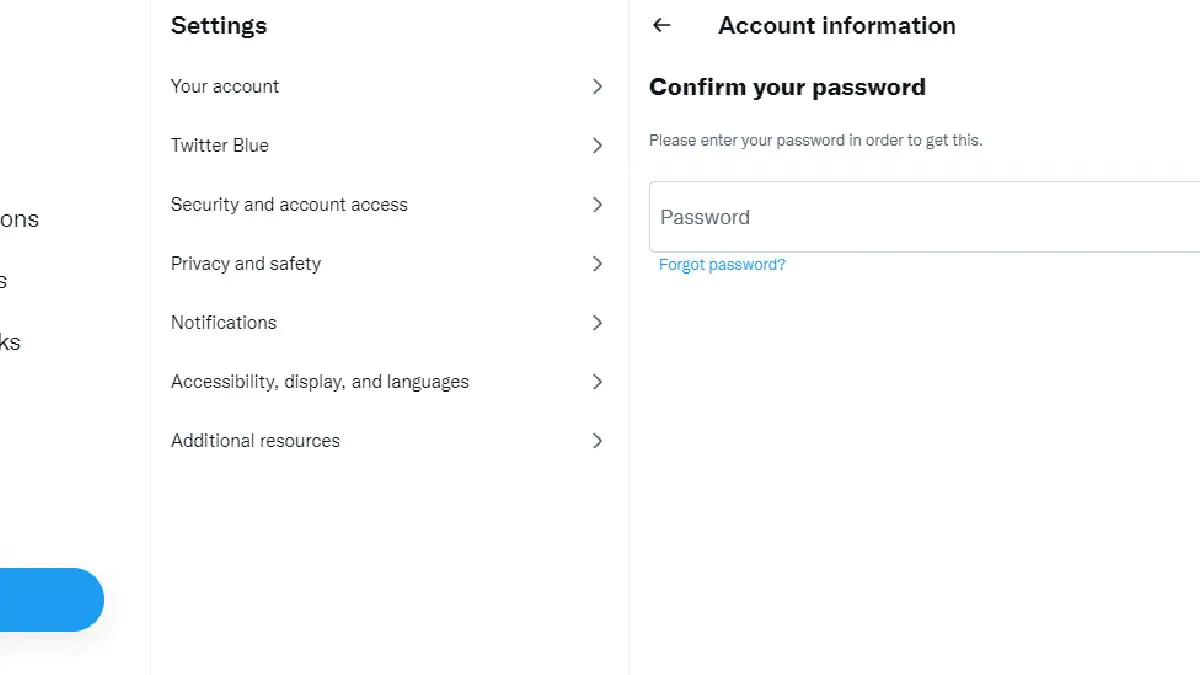The width and height of the screenshot is (1200, 675).
Task: Select Additional resources label
Action: tap(255, 441)
